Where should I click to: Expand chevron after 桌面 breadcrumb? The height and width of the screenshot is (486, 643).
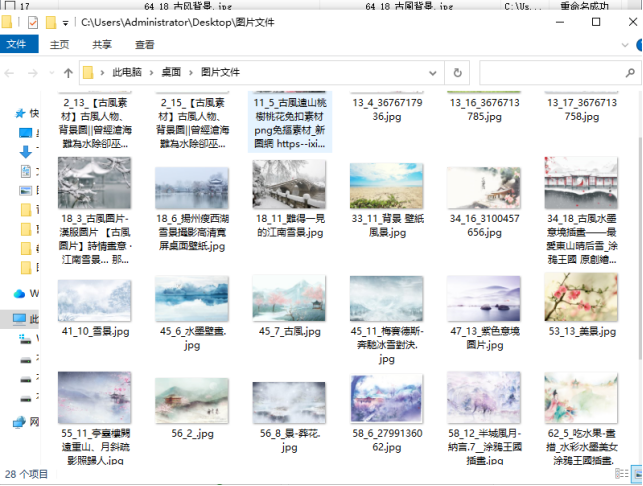(190, 73)
